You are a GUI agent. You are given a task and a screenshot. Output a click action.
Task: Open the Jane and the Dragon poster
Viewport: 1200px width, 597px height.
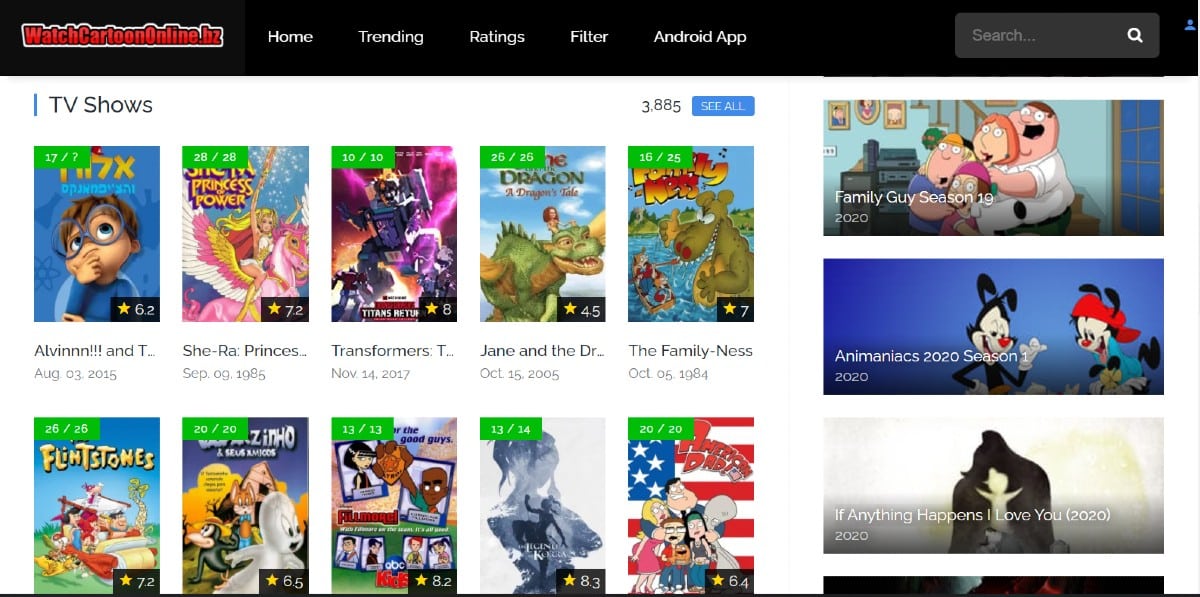542,234
